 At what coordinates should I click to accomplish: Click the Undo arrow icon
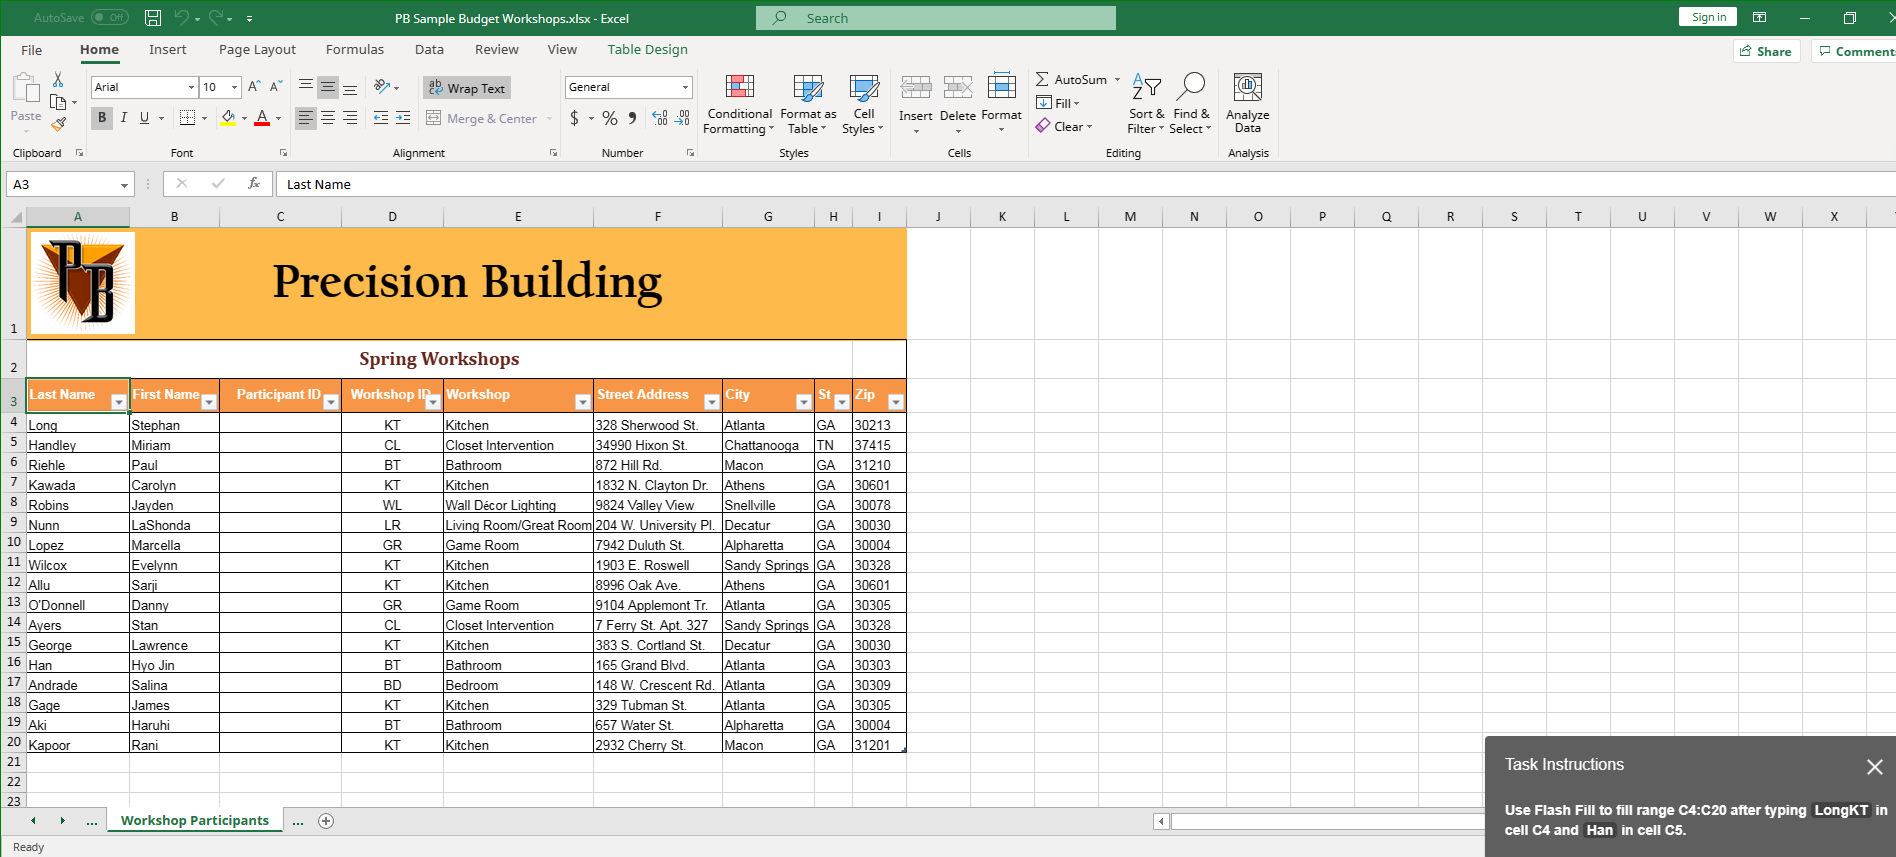[x=181, y=17]
